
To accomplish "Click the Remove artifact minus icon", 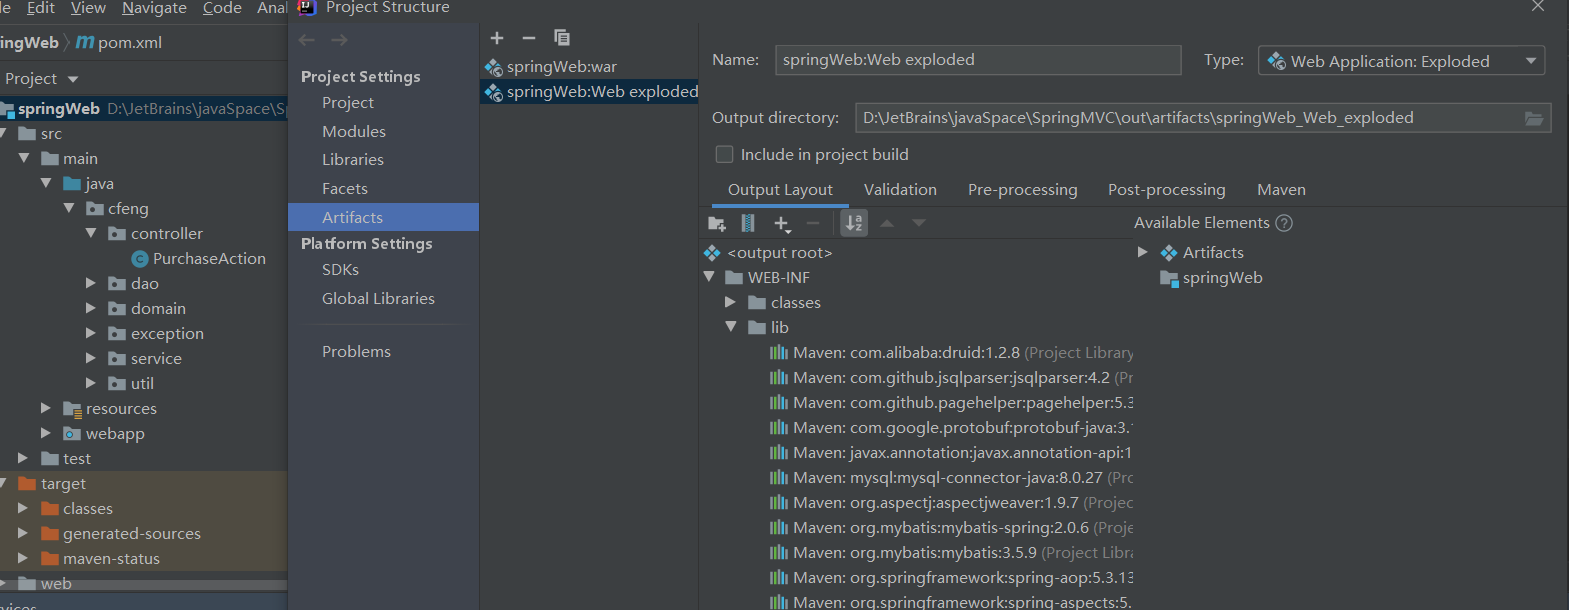I will coord(529,38).
